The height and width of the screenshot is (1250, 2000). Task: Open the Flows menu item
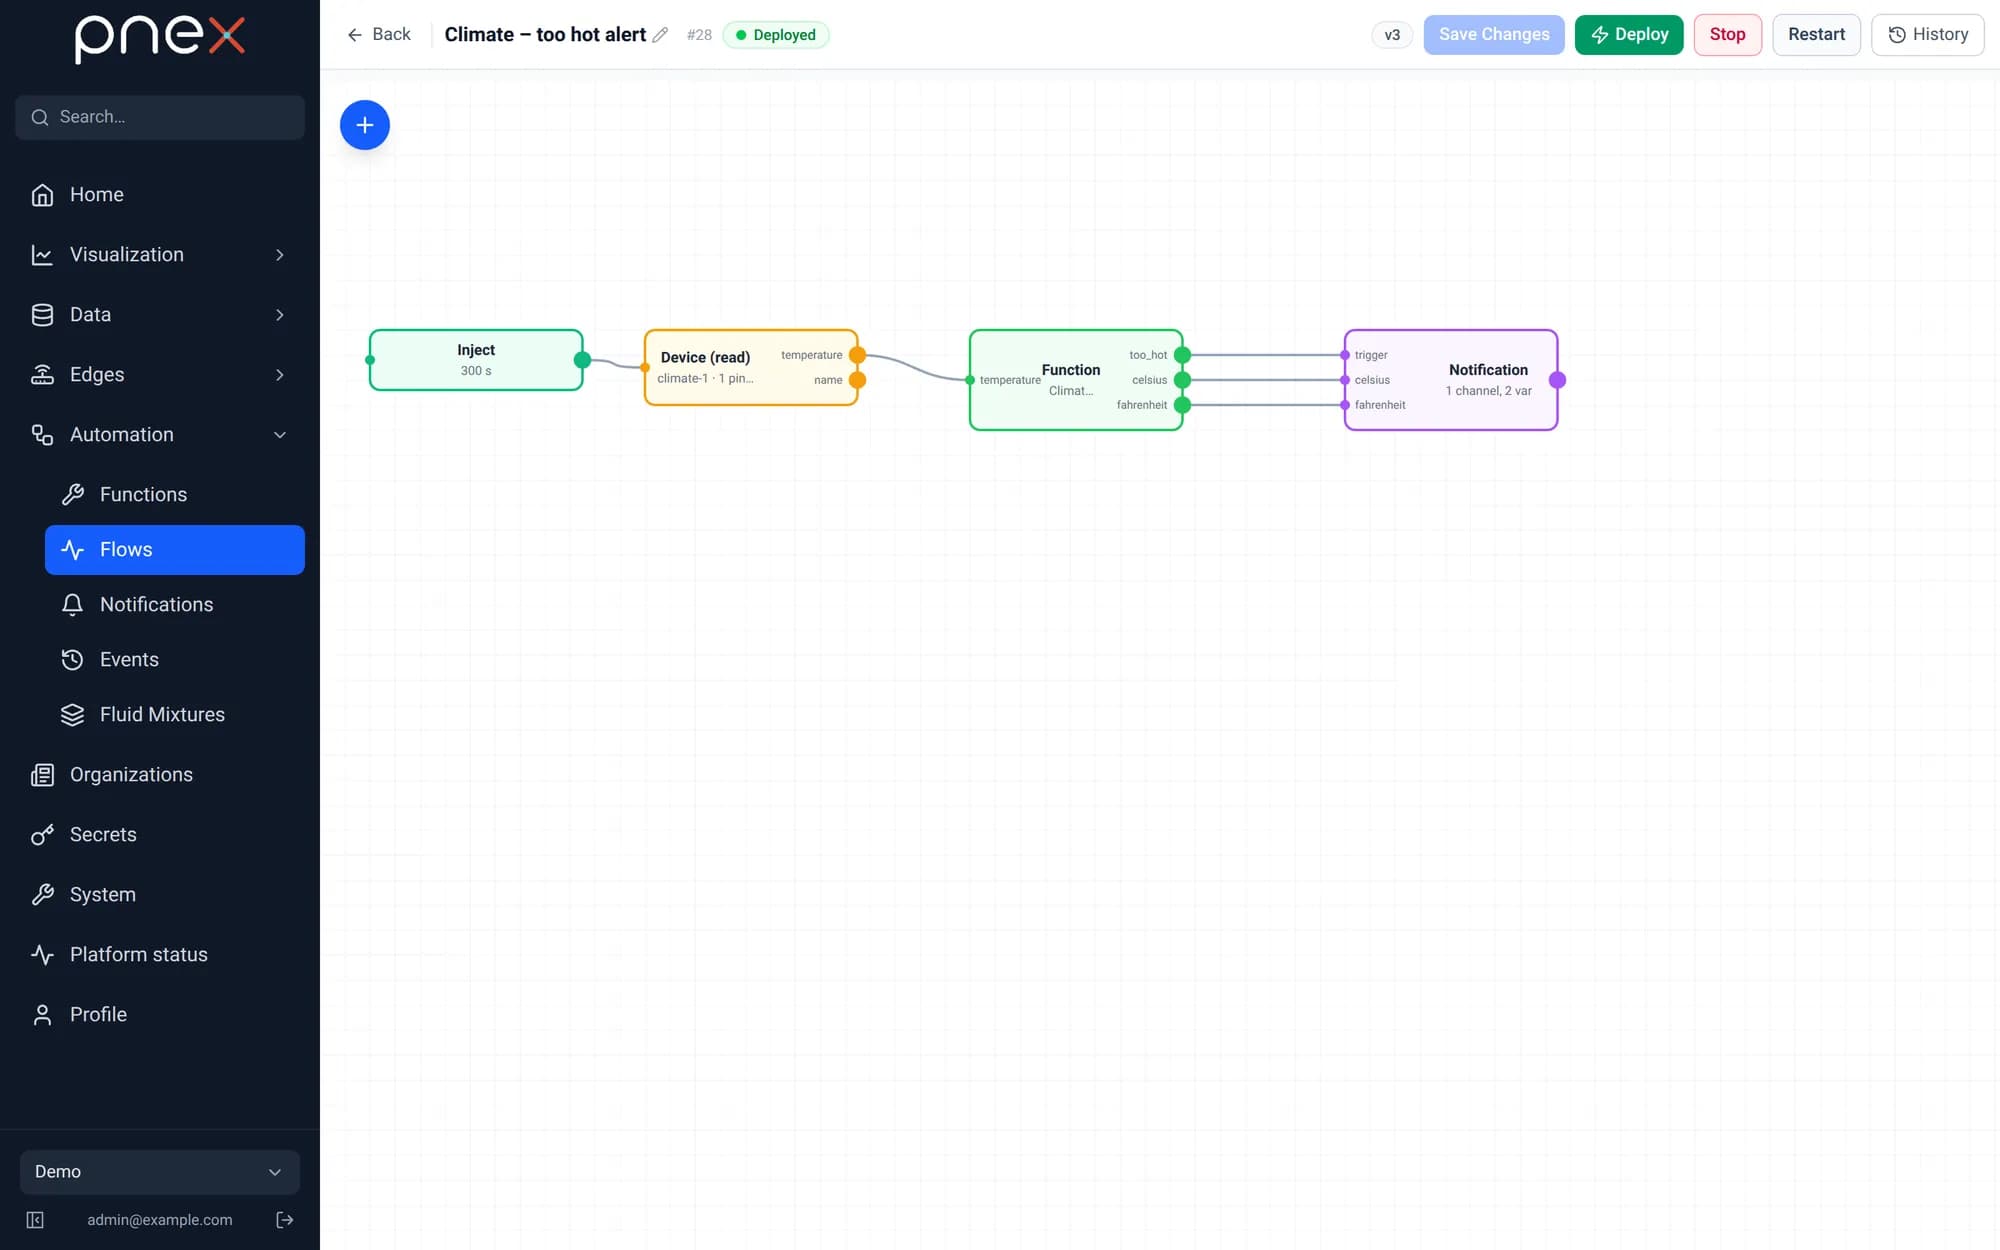pos(175,550)
